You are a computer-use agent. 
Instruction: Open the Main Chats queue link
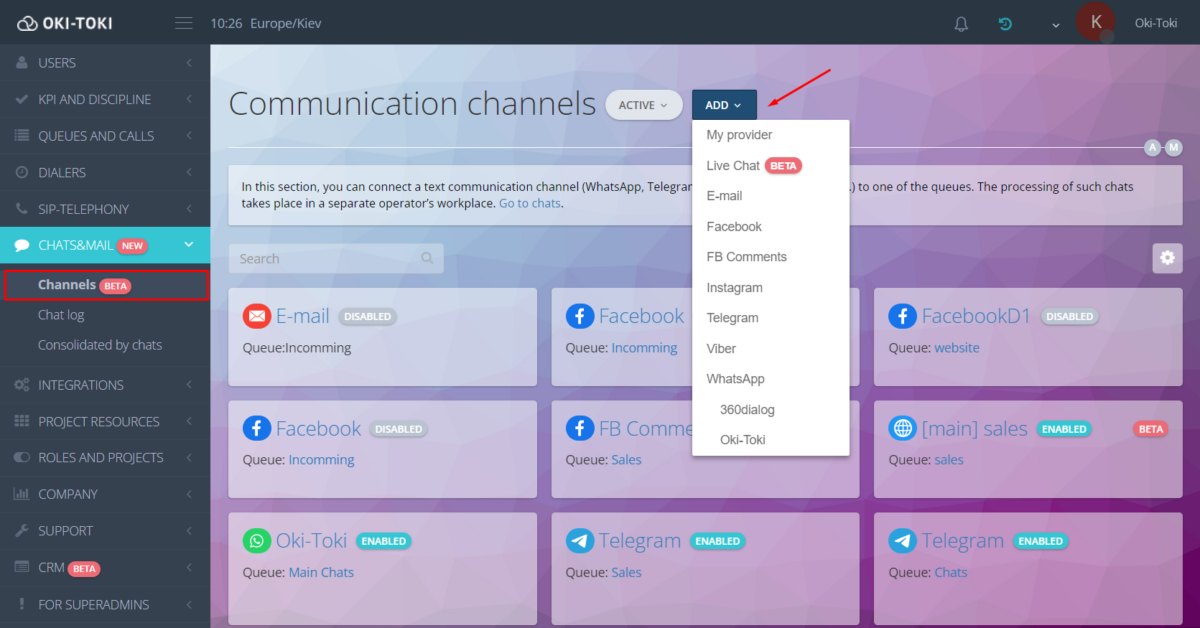tap(321, 572)
